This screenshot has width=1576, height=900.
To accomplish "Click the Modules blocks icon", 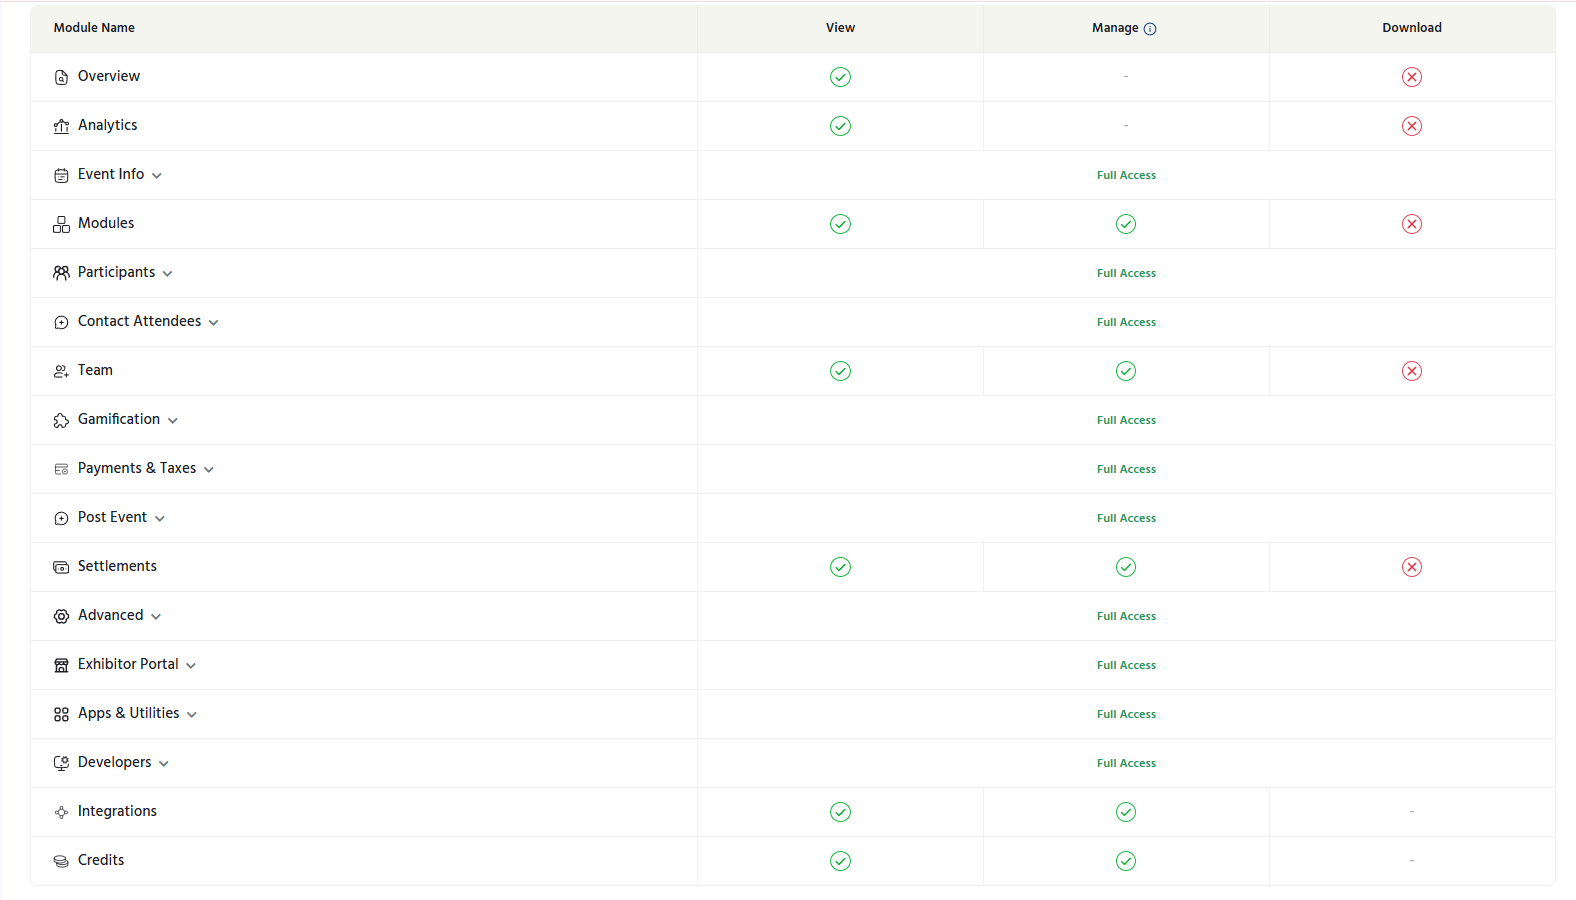I will [x=61, y=224].
